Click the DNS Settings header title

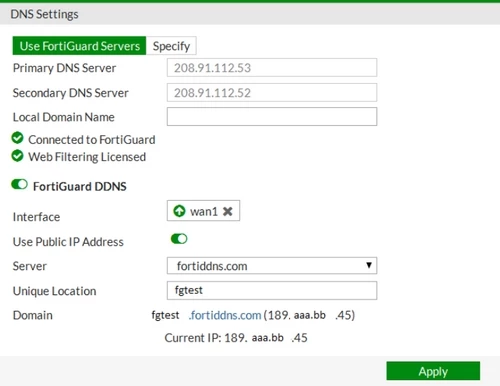[x=44, y=14]
